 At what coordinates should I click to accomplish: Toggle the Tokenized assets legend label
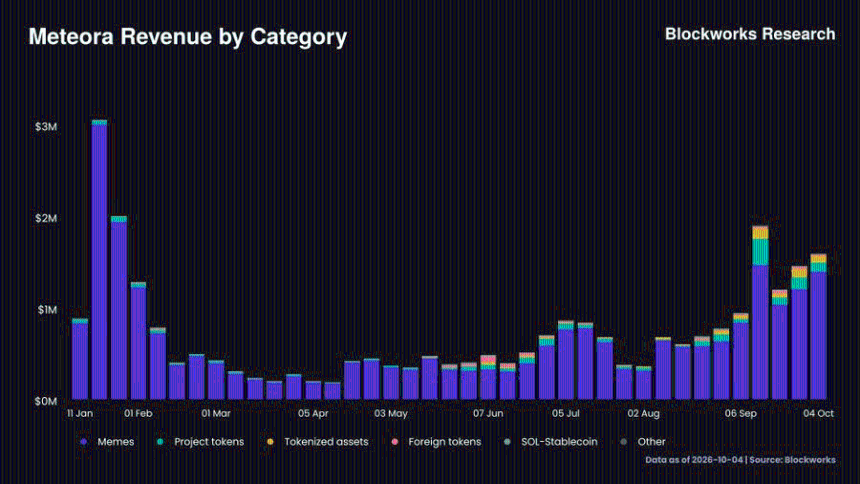[x=326, y=442]
